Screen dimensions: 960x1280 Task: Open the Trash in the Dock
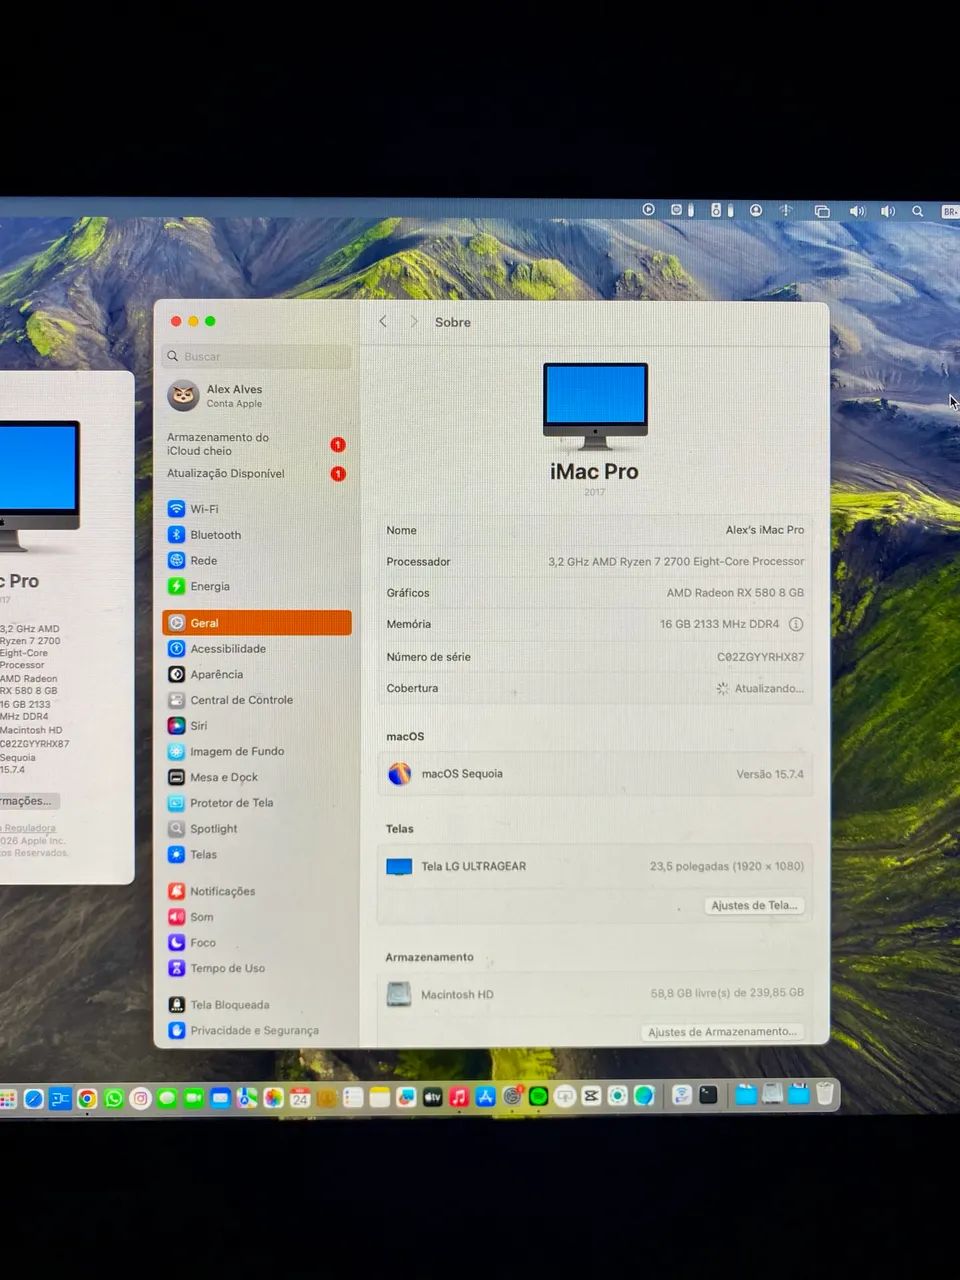[x=825, y=1094]
